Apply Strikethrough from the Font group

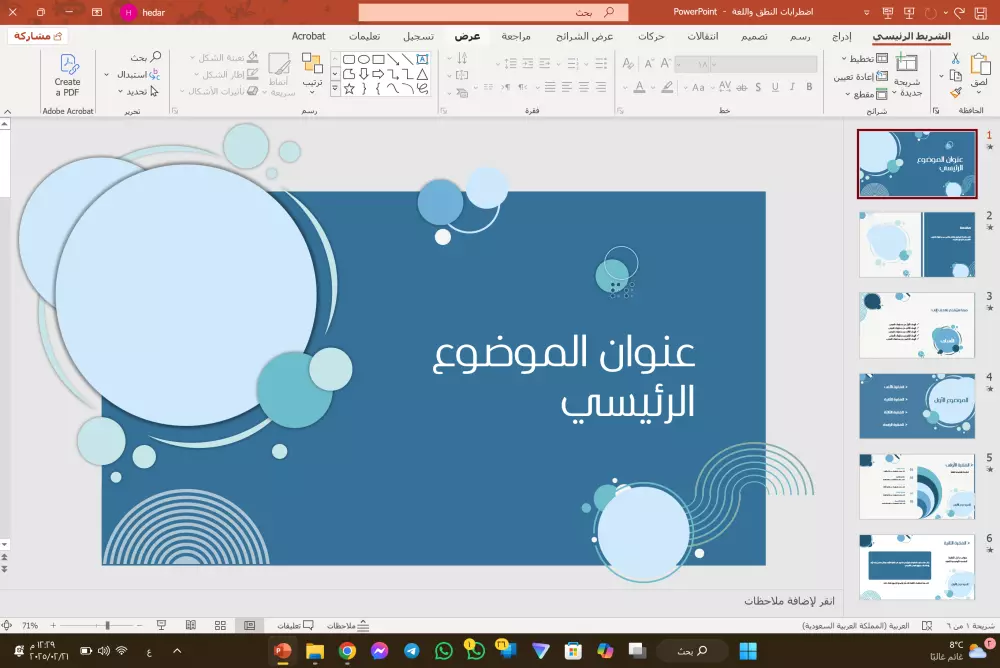point(741,87)
